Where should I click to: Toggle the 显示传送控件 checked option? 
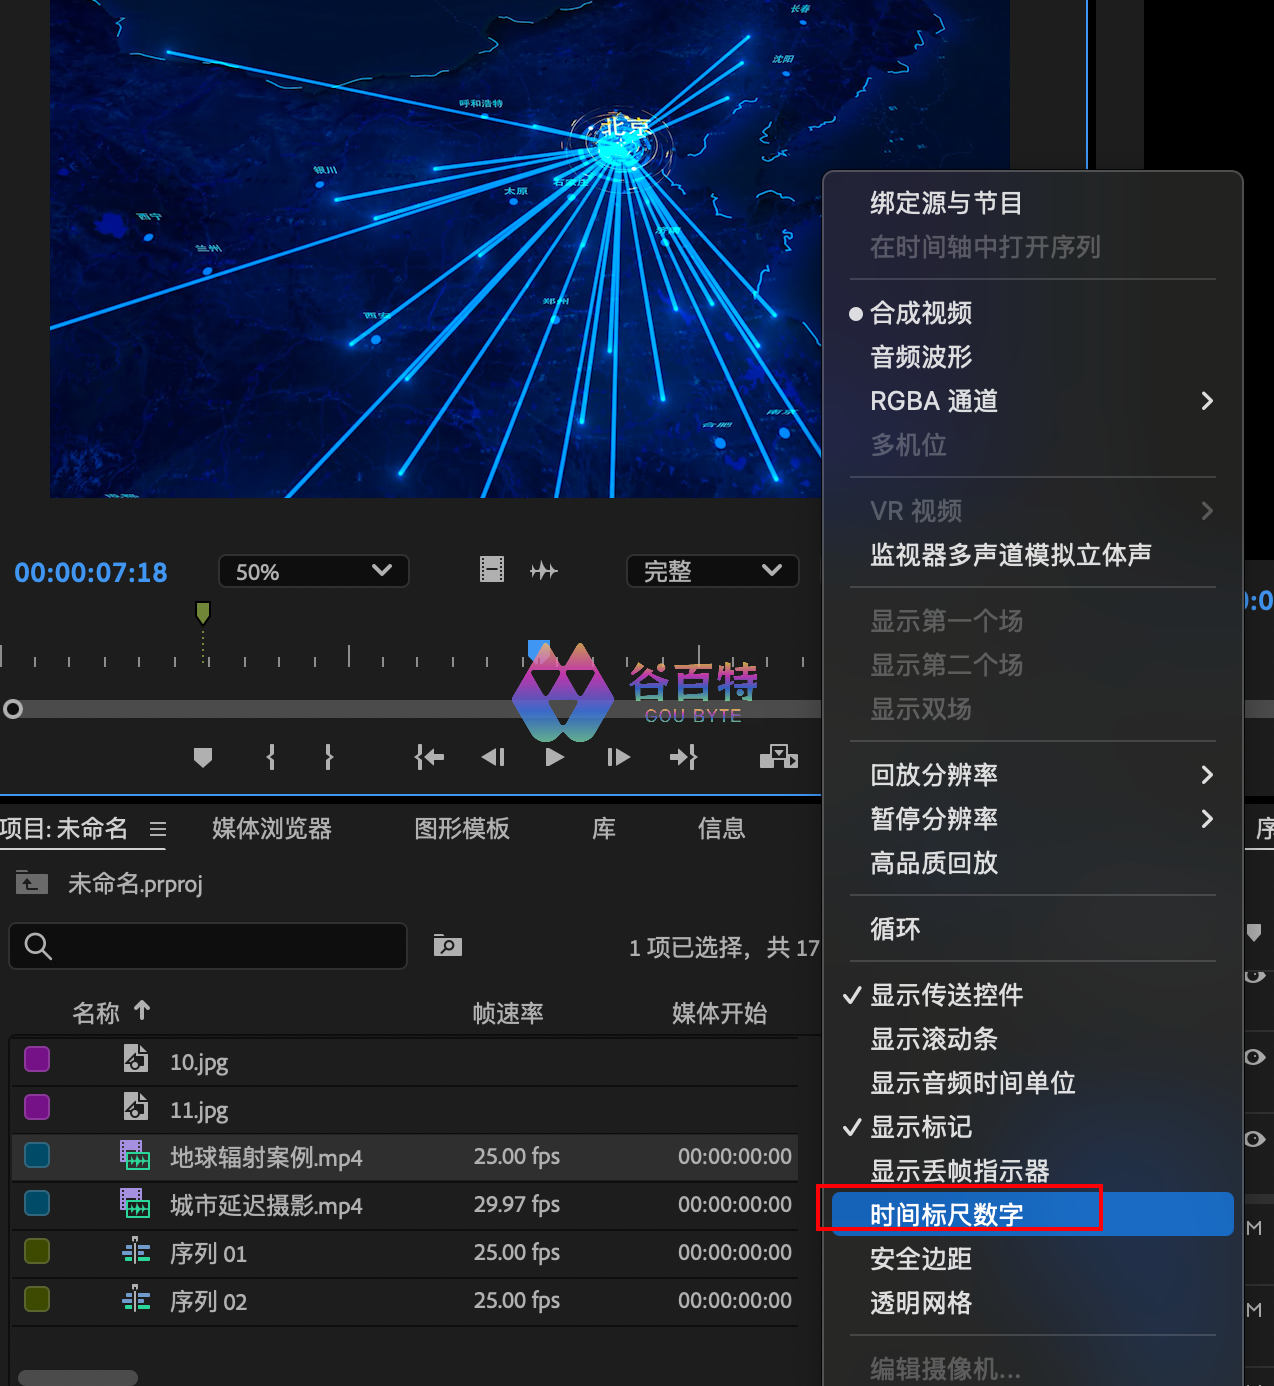pos(946,995)
